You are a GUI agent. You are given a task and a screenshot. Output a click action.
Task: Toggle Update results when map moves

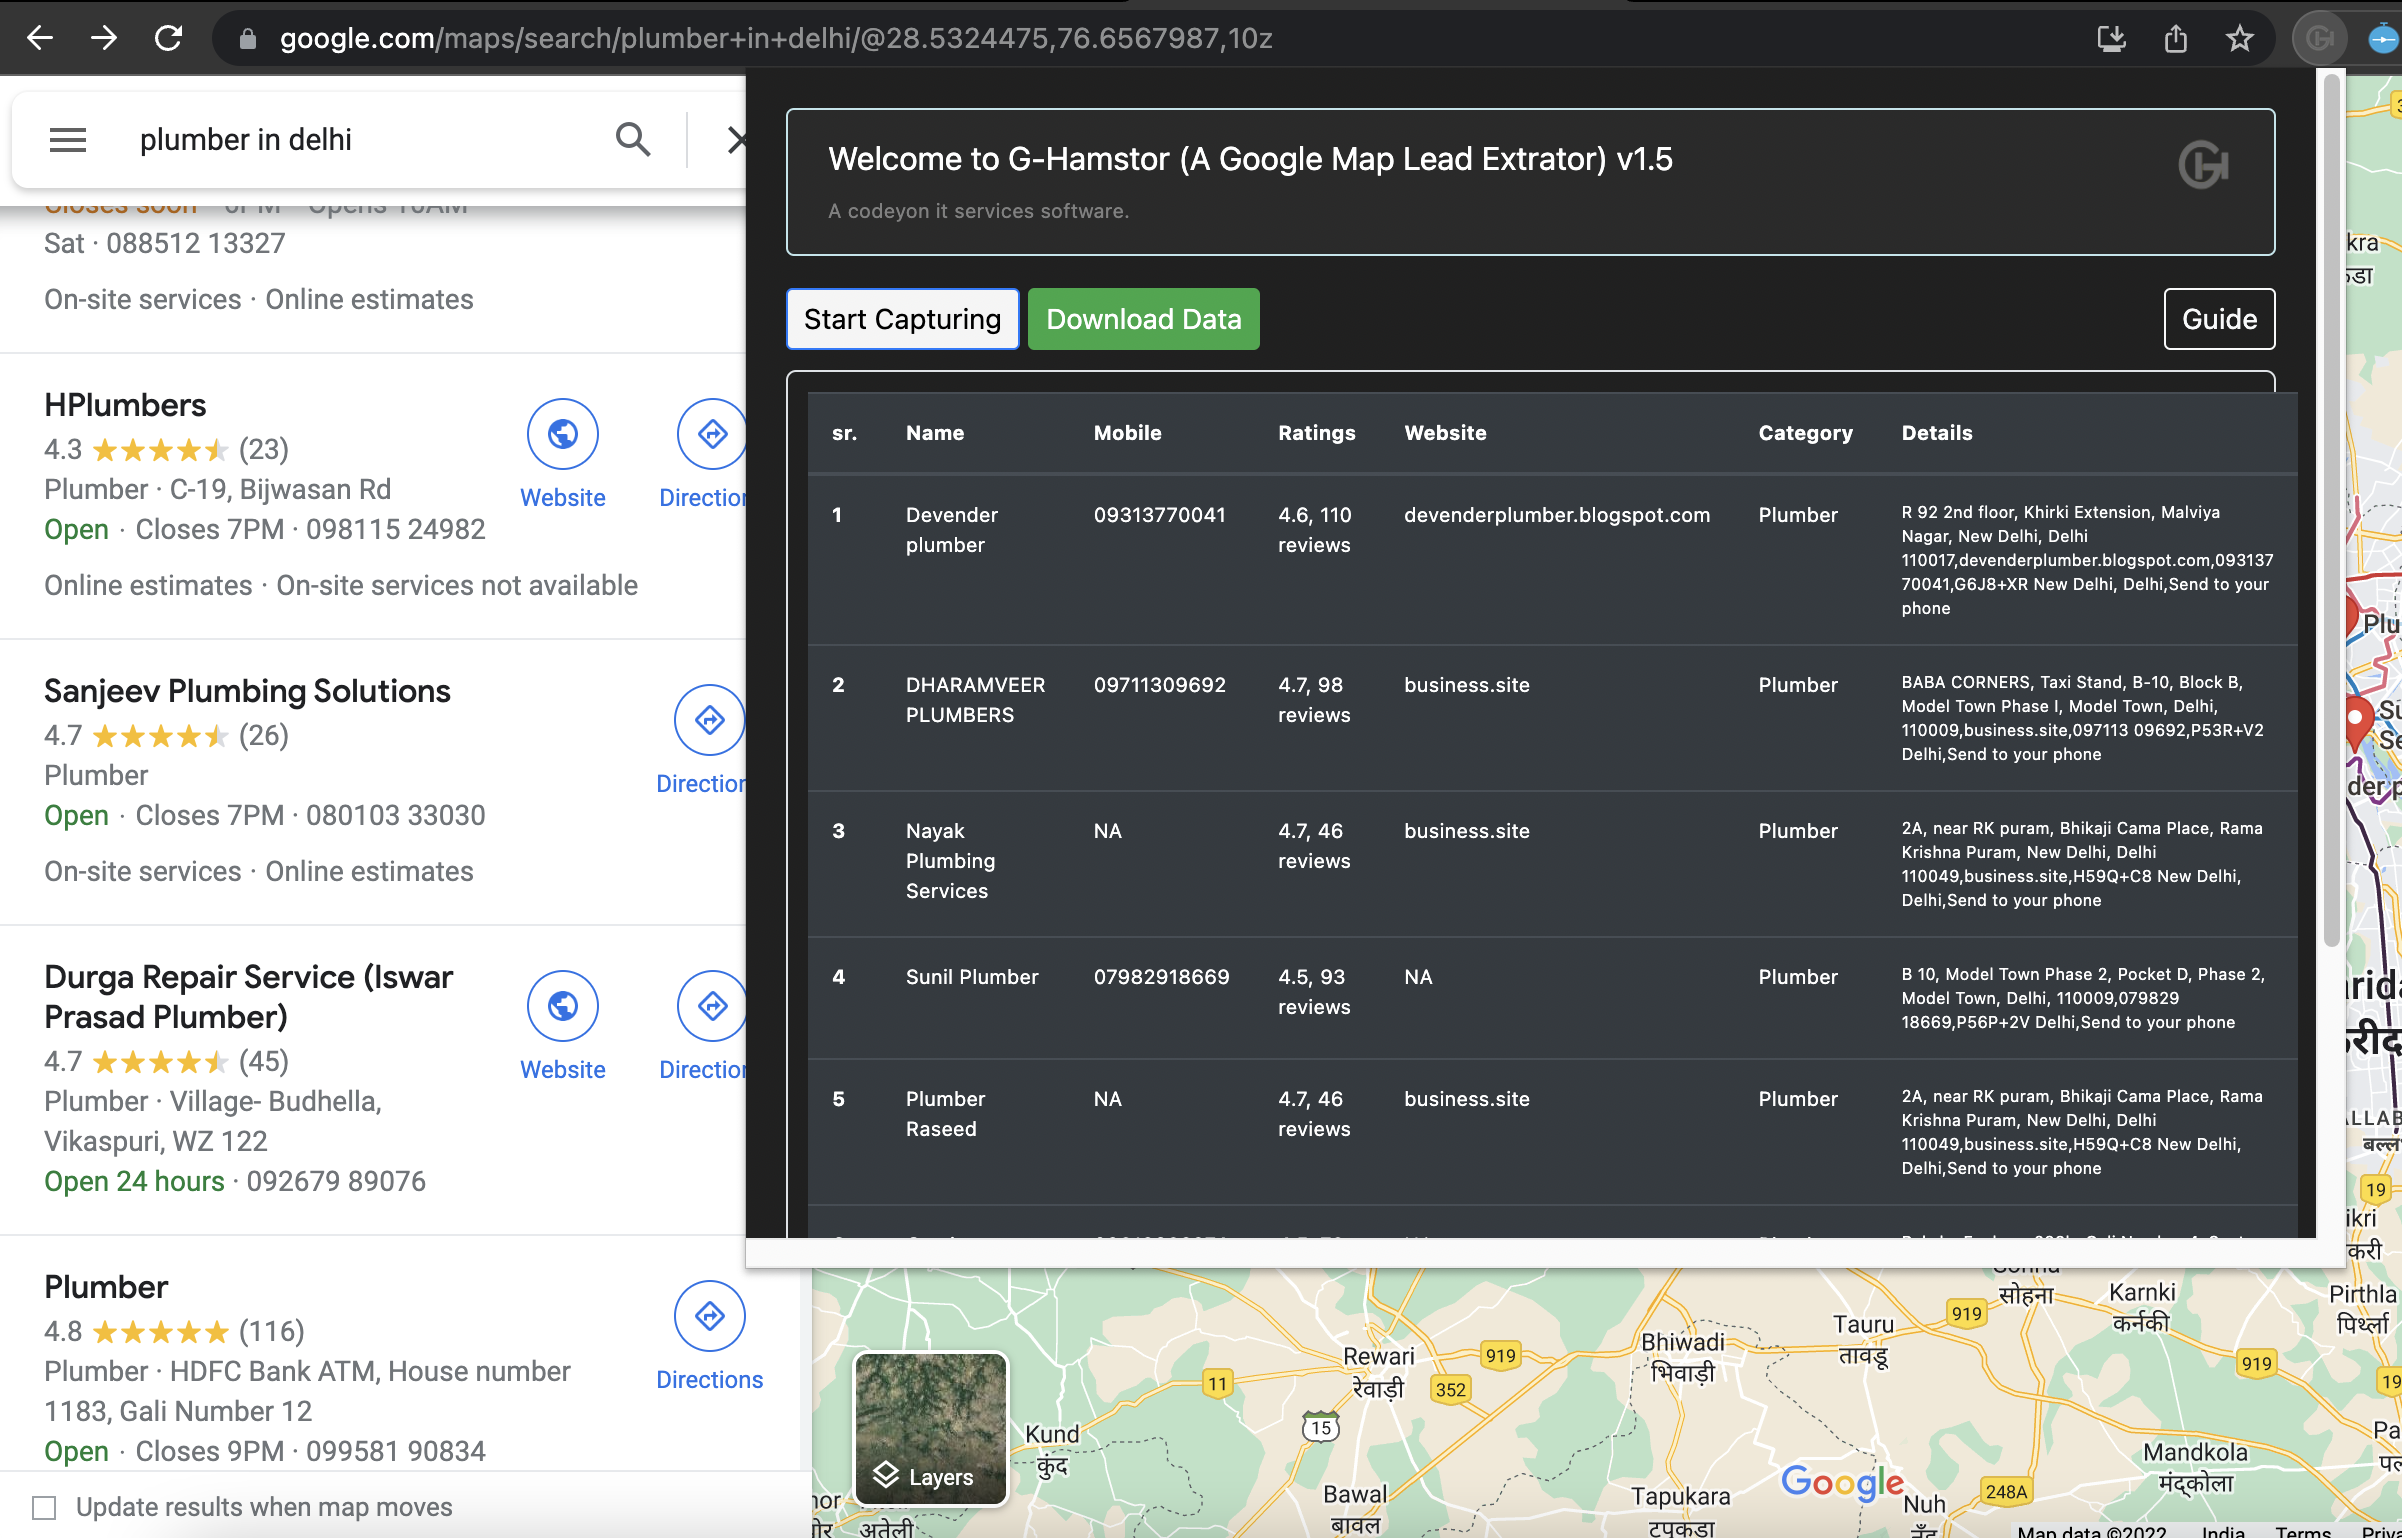[44, 1507]
